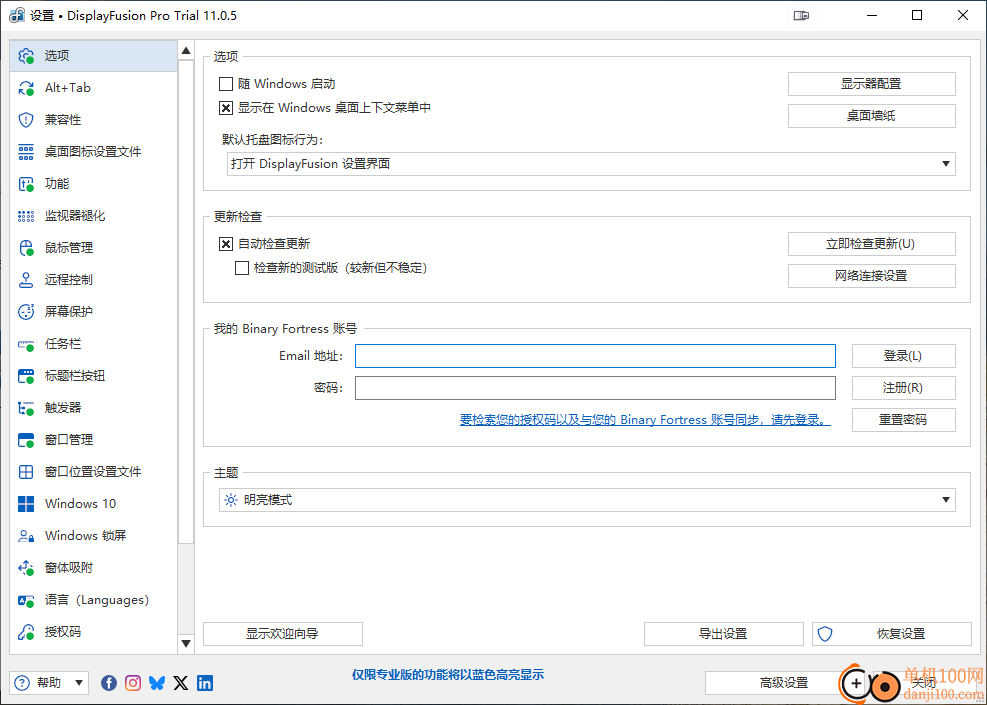
Task: Open the 主题 明亮模式 dropdown
Action: click(x=587, y=500)
